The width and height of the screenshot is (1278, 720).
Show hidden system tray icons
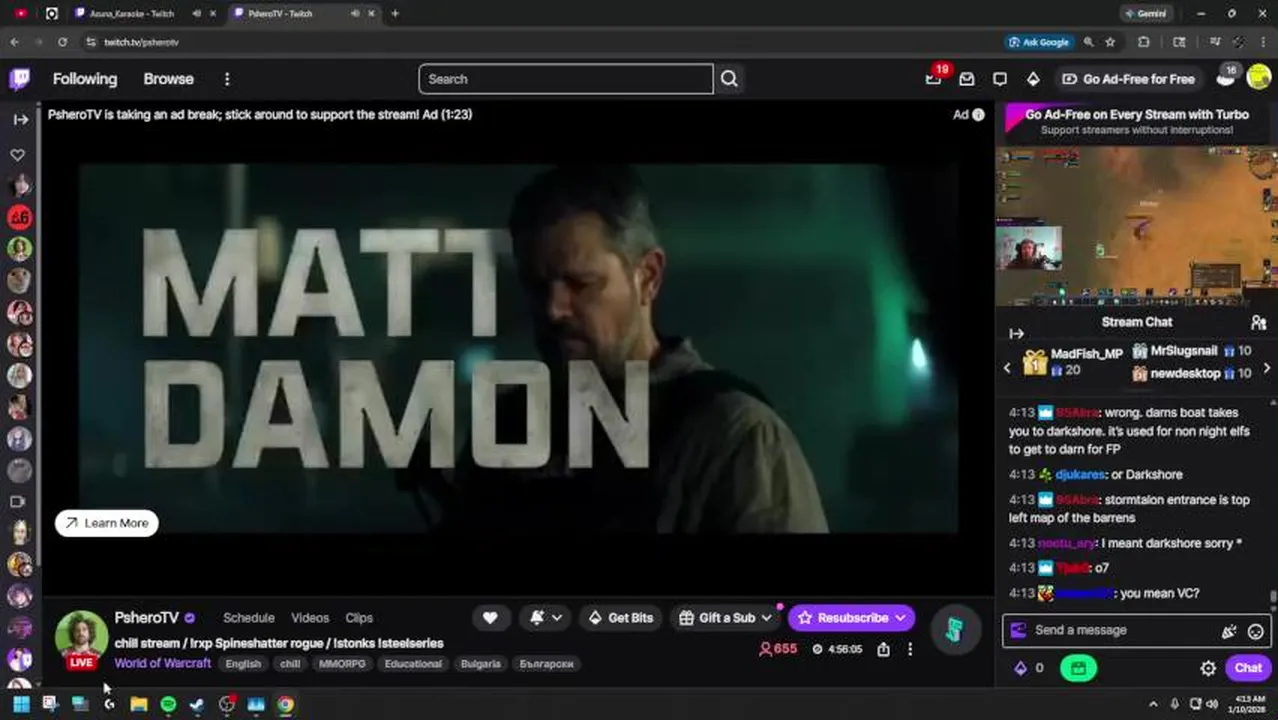point(1153,705)
